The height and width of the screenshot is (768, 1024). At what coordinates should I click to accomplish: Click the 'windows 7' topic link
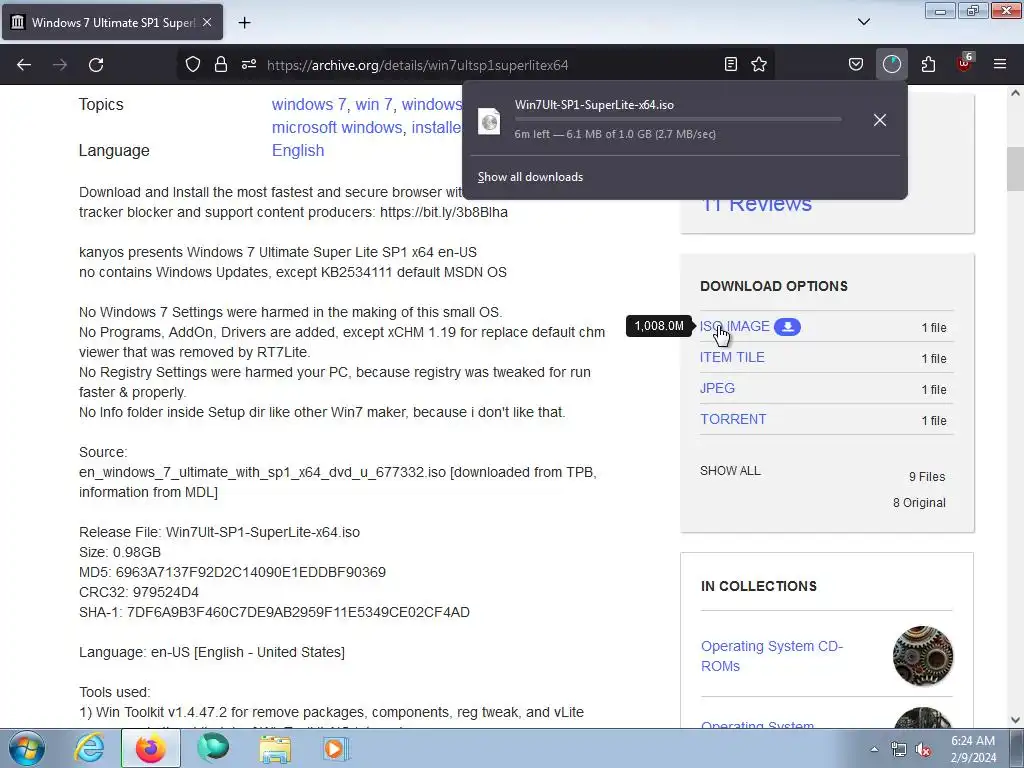(309, 104)
